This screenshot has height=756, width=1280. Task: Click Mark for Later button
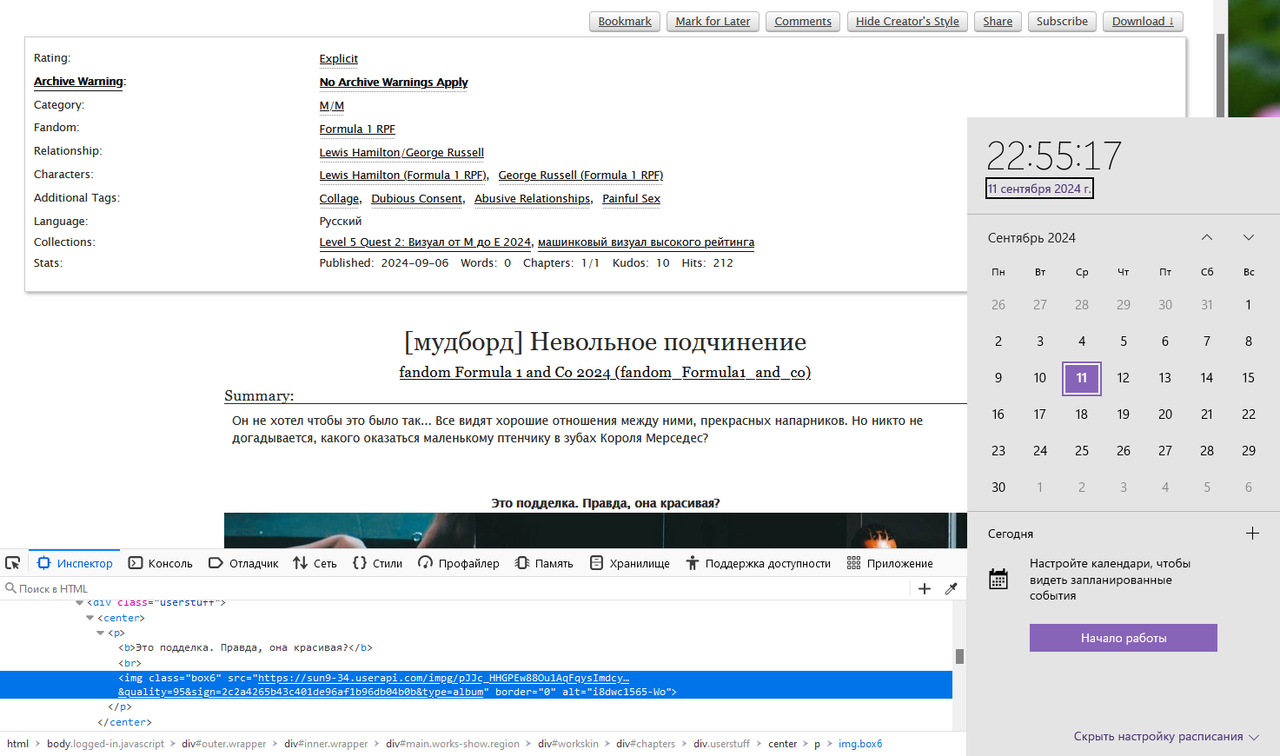click(713, 21)
